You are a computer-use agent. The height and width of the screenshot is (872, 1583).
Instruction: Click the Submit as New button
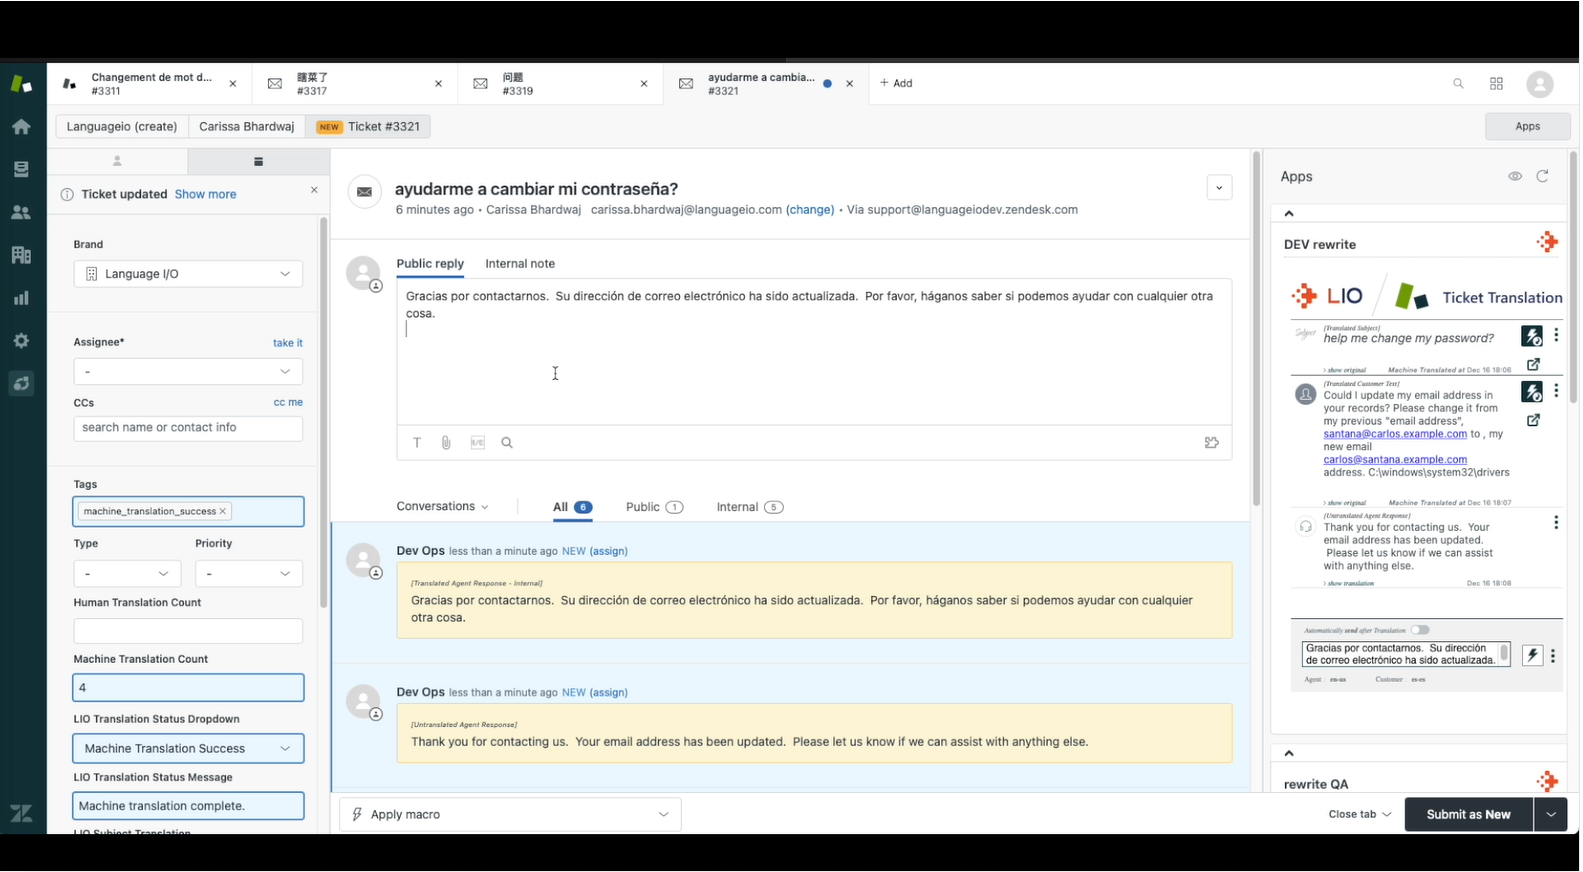point(1468,815)
